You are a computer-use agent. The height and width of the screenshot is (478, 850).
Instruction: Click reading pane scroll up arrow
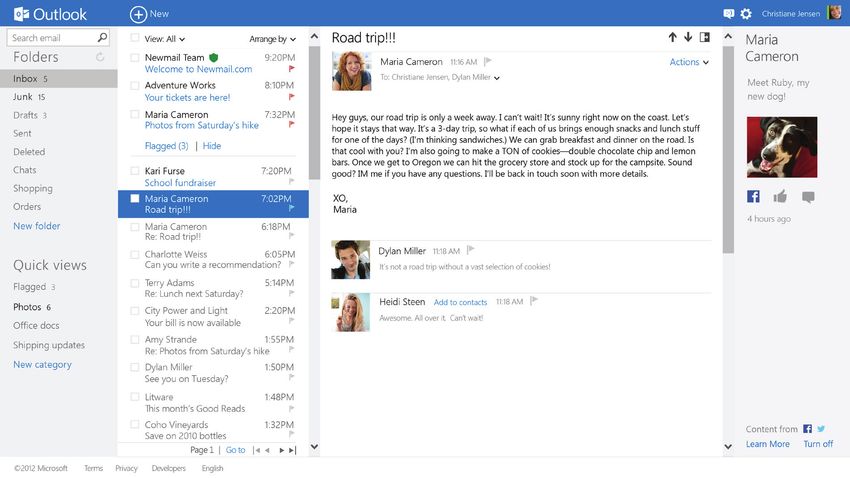[x=728, y=36]
